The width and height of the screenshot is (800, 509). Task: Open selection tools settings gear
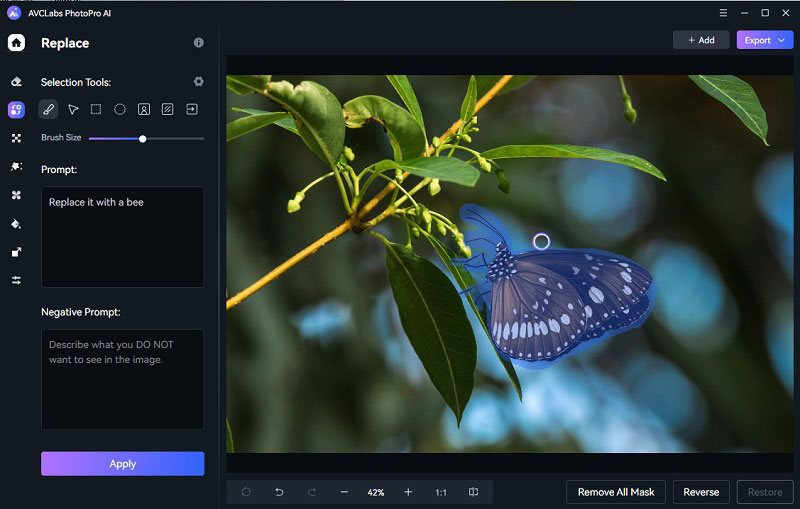coord(198,82)
